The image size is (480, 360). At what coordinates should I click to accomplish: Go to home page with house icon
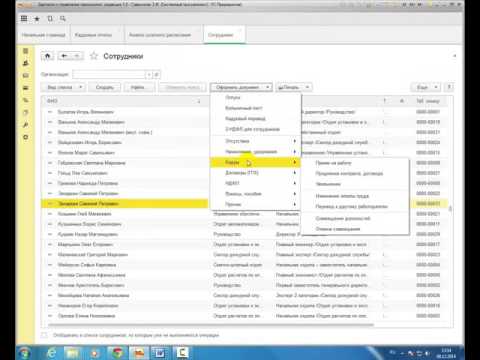48,56
